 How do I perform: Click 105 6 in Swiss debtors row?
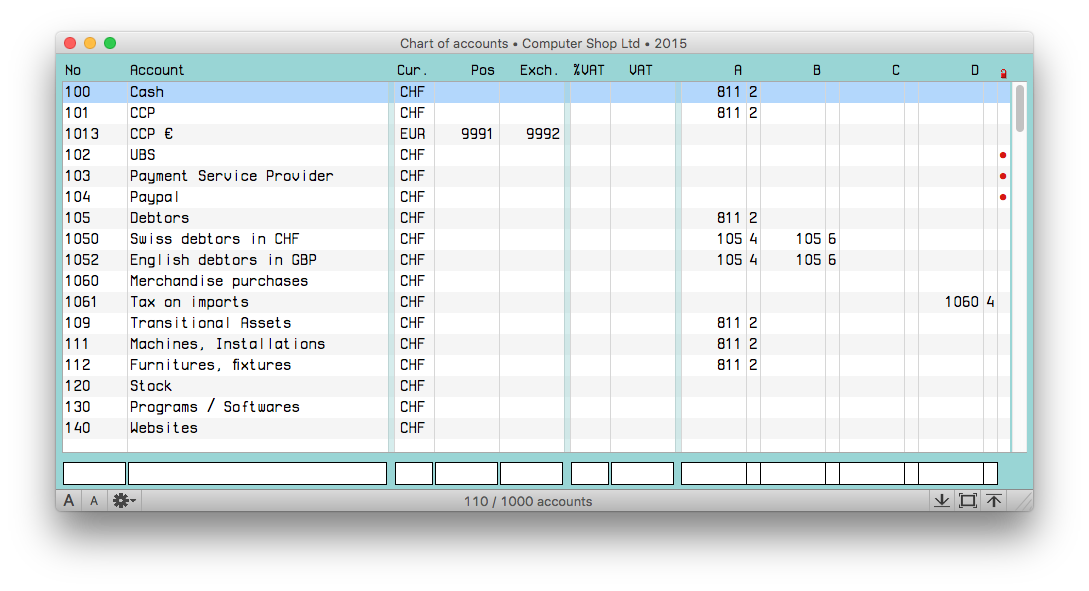coord(816,239)
